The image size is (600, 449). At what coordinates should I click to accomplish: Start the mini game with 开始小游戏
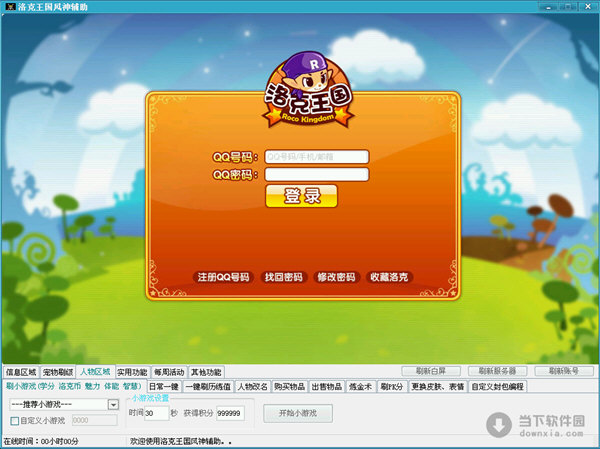[298, 413]
